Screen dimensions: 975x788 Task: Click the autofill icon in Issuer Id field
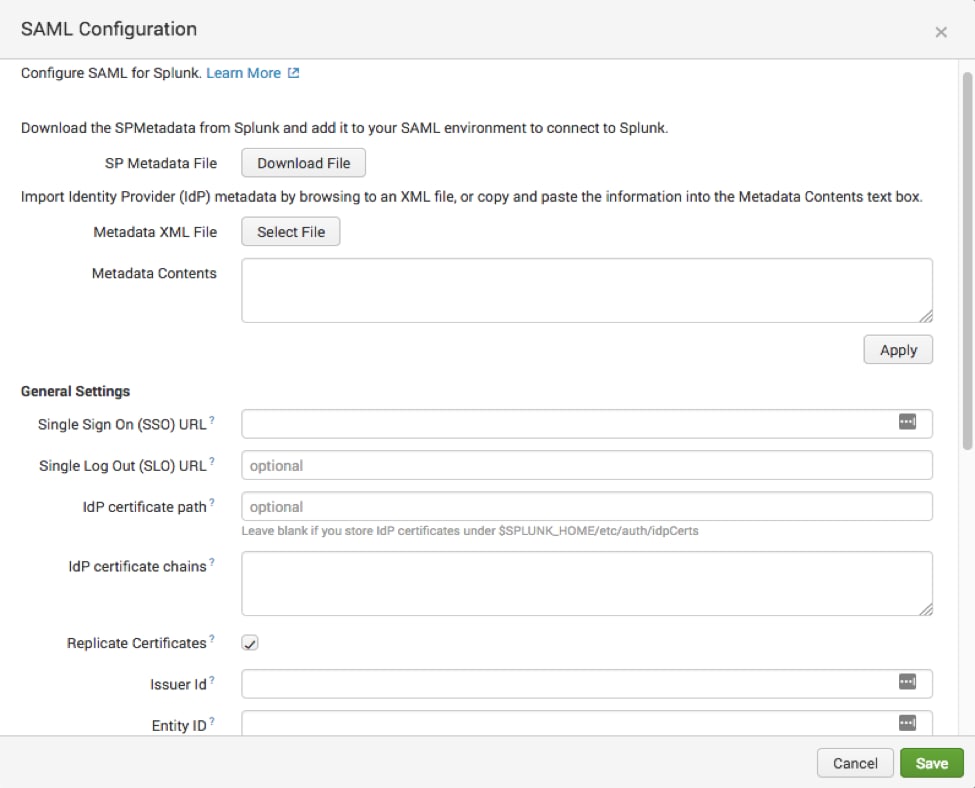(907, 682)
